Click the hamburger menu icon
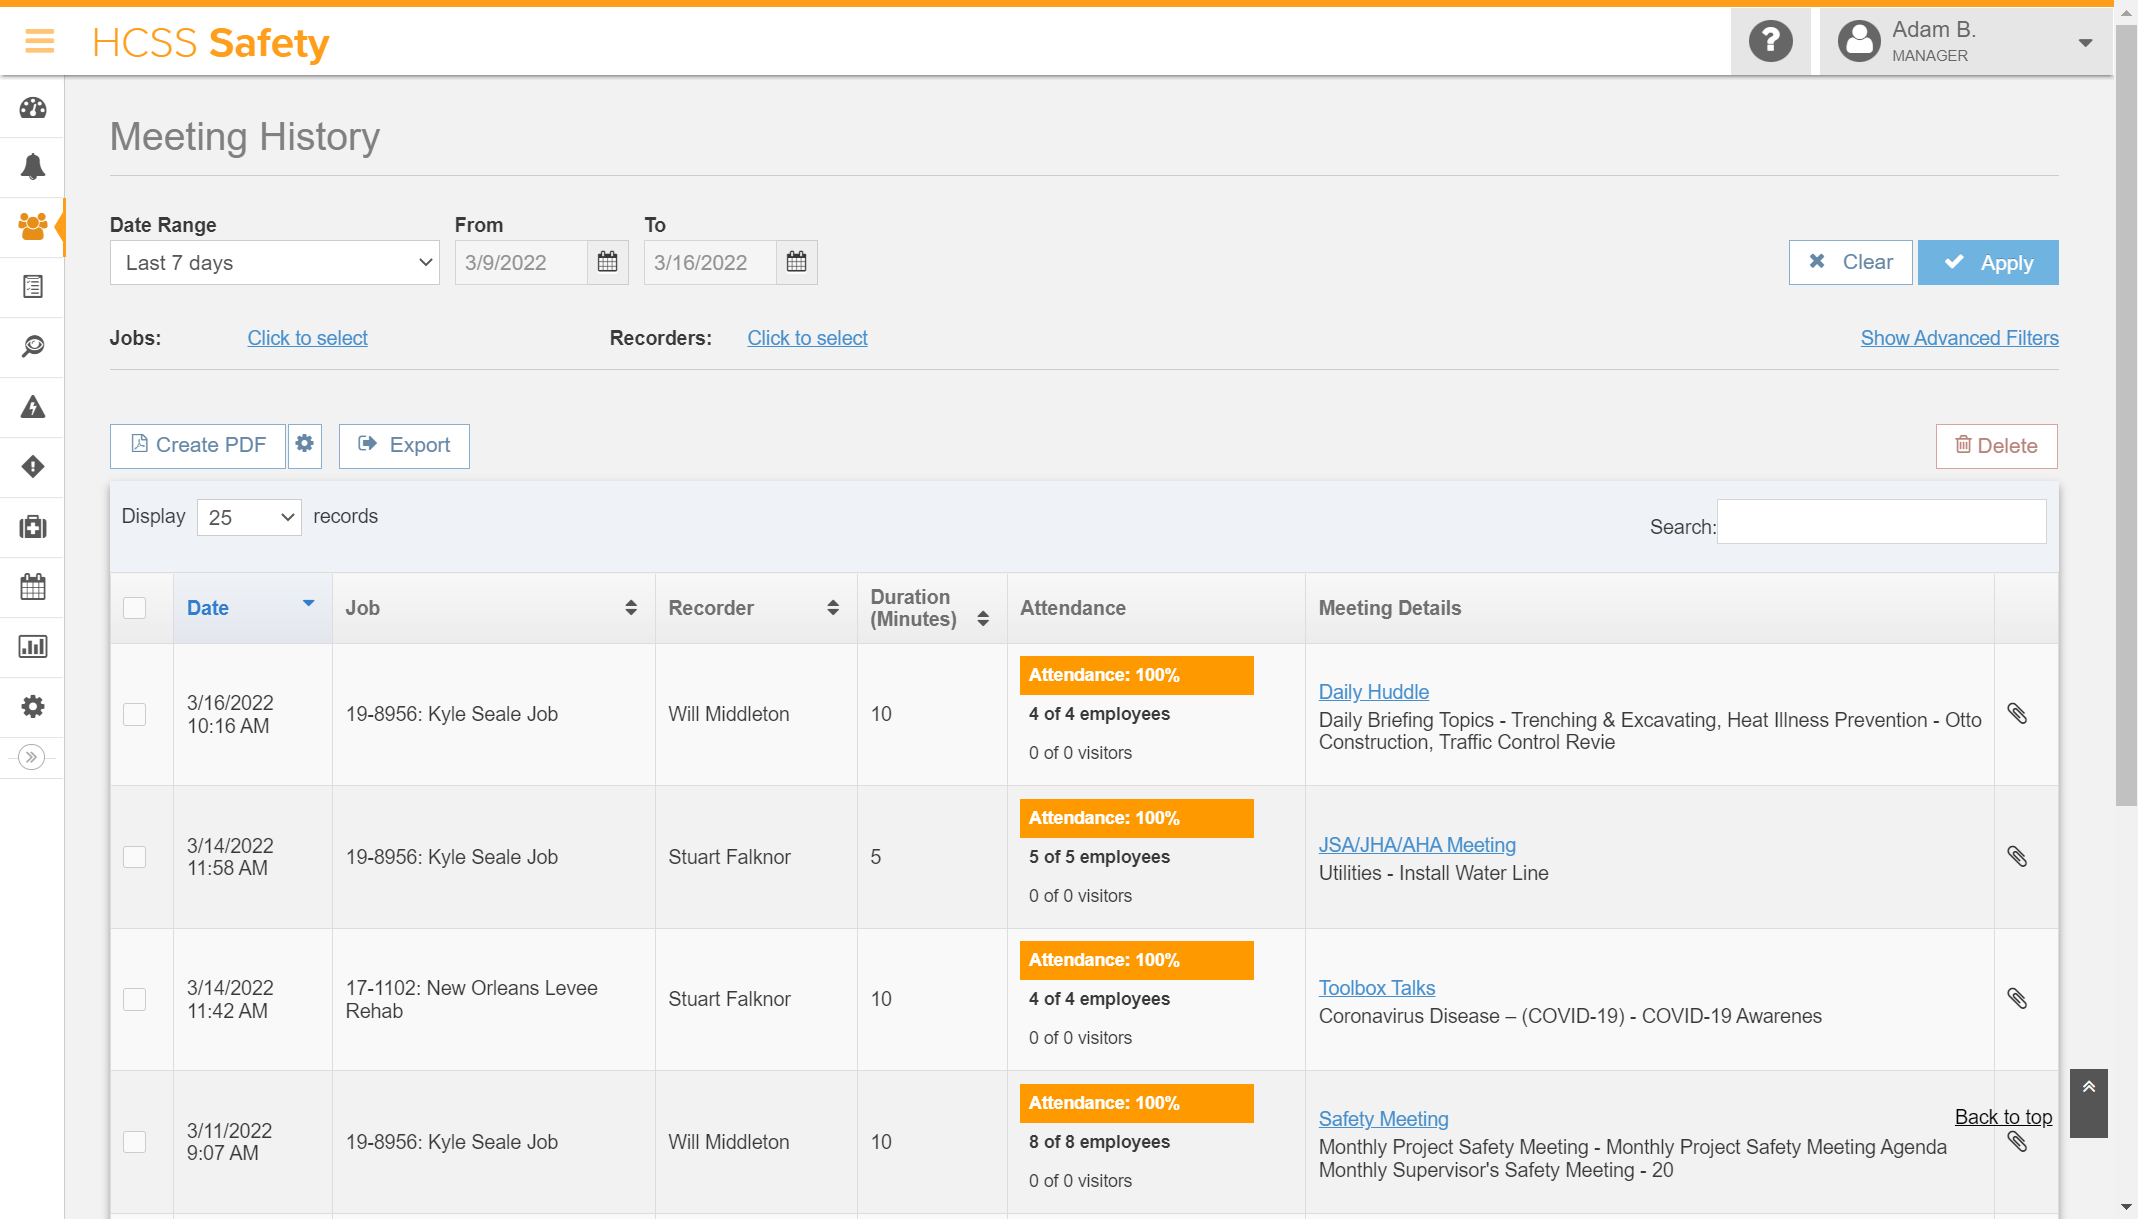This screenshot has width=2138, height=1219. [x=40, y=42]
